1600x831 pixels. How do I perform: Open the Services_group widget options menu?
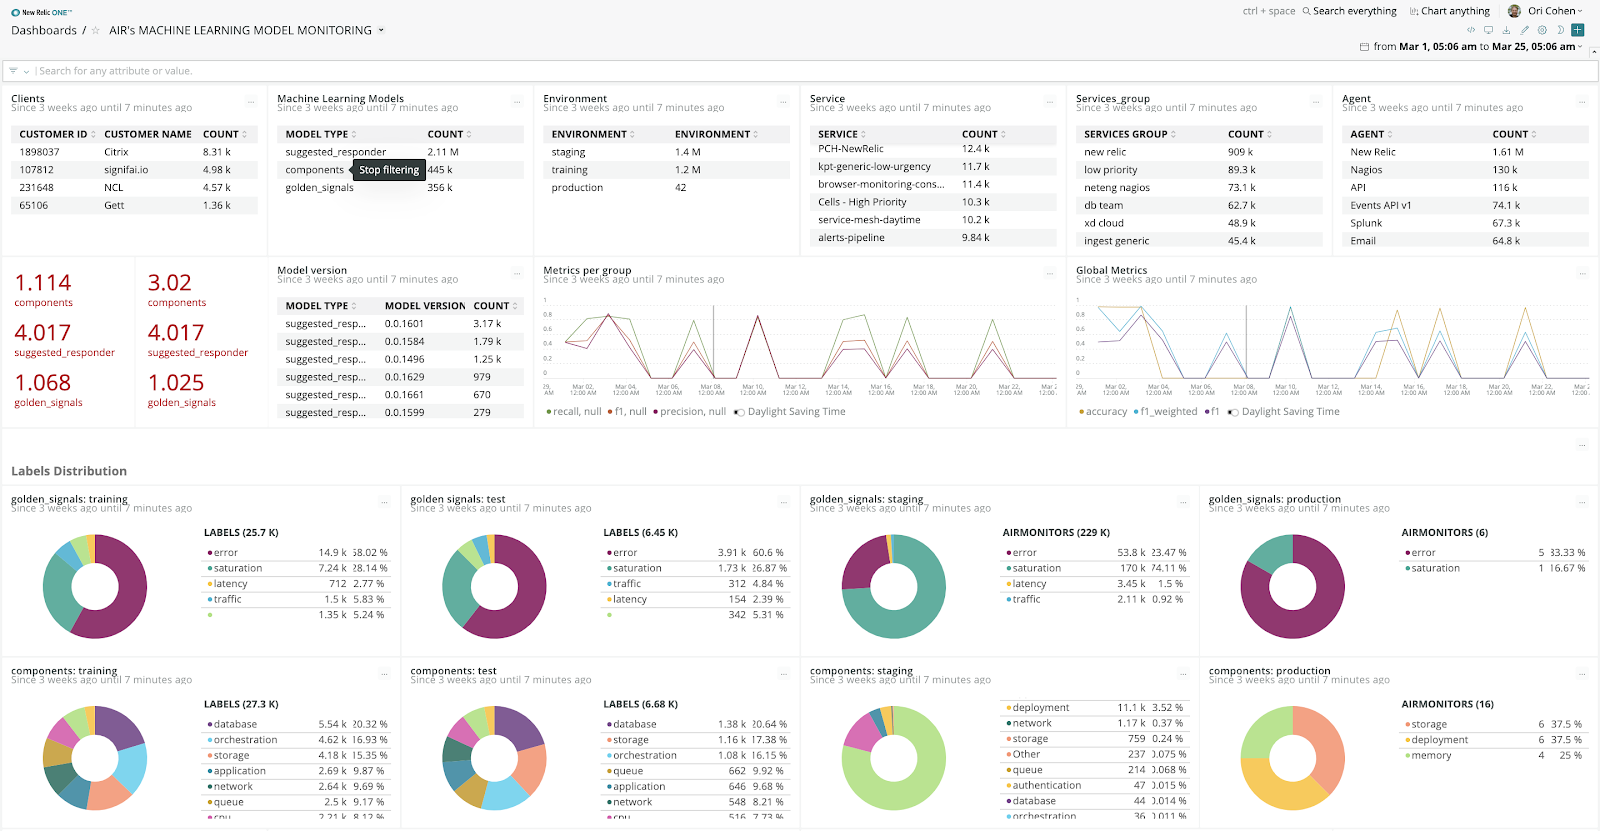pos(1316,102)
